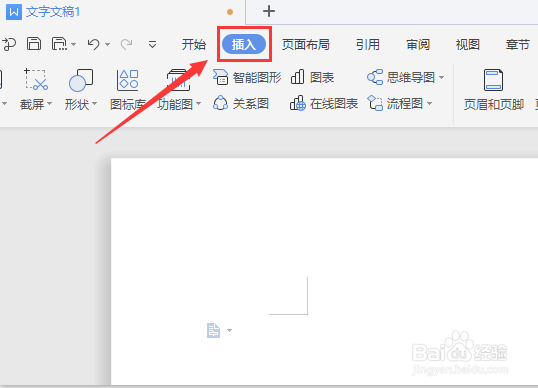The width and height of the screenshot is (538, 388).
Task: Switch to the 视图 tab
Action: pos(467,44)
